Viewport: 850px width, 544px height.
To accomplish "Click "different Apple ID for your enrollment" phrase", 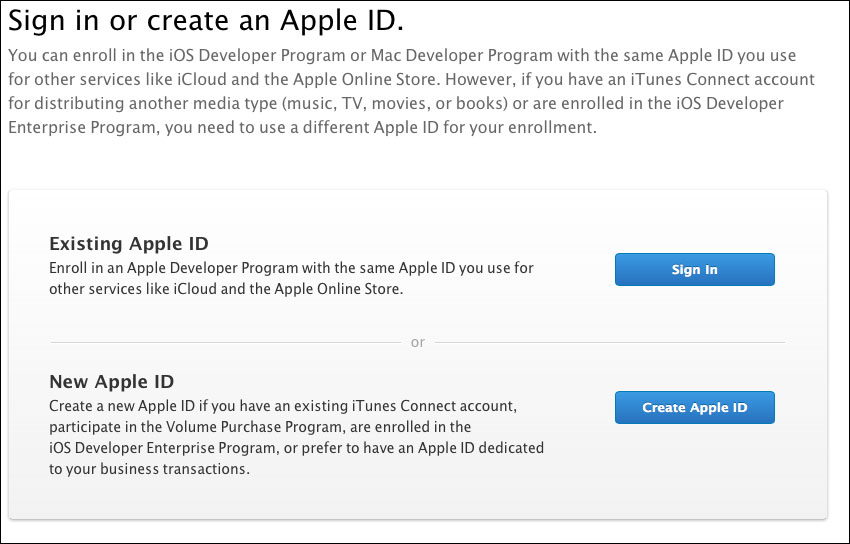I will pyautogui.click(x=449, y=128).
